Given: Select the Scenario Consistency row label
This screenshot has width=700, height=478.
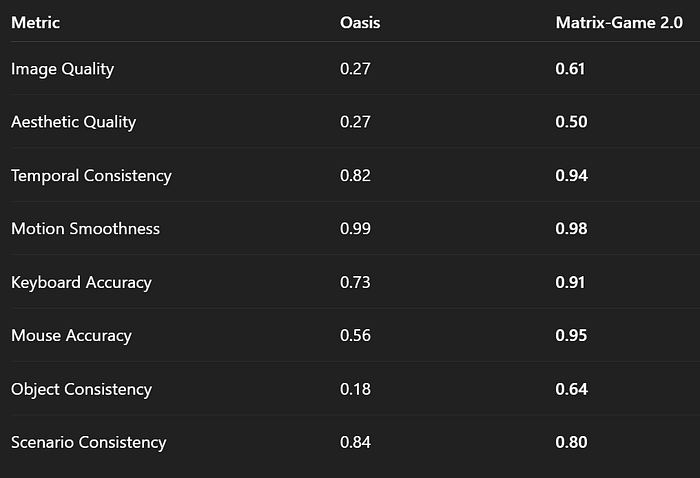Looking at the screenshot, I should pos(88,443).
